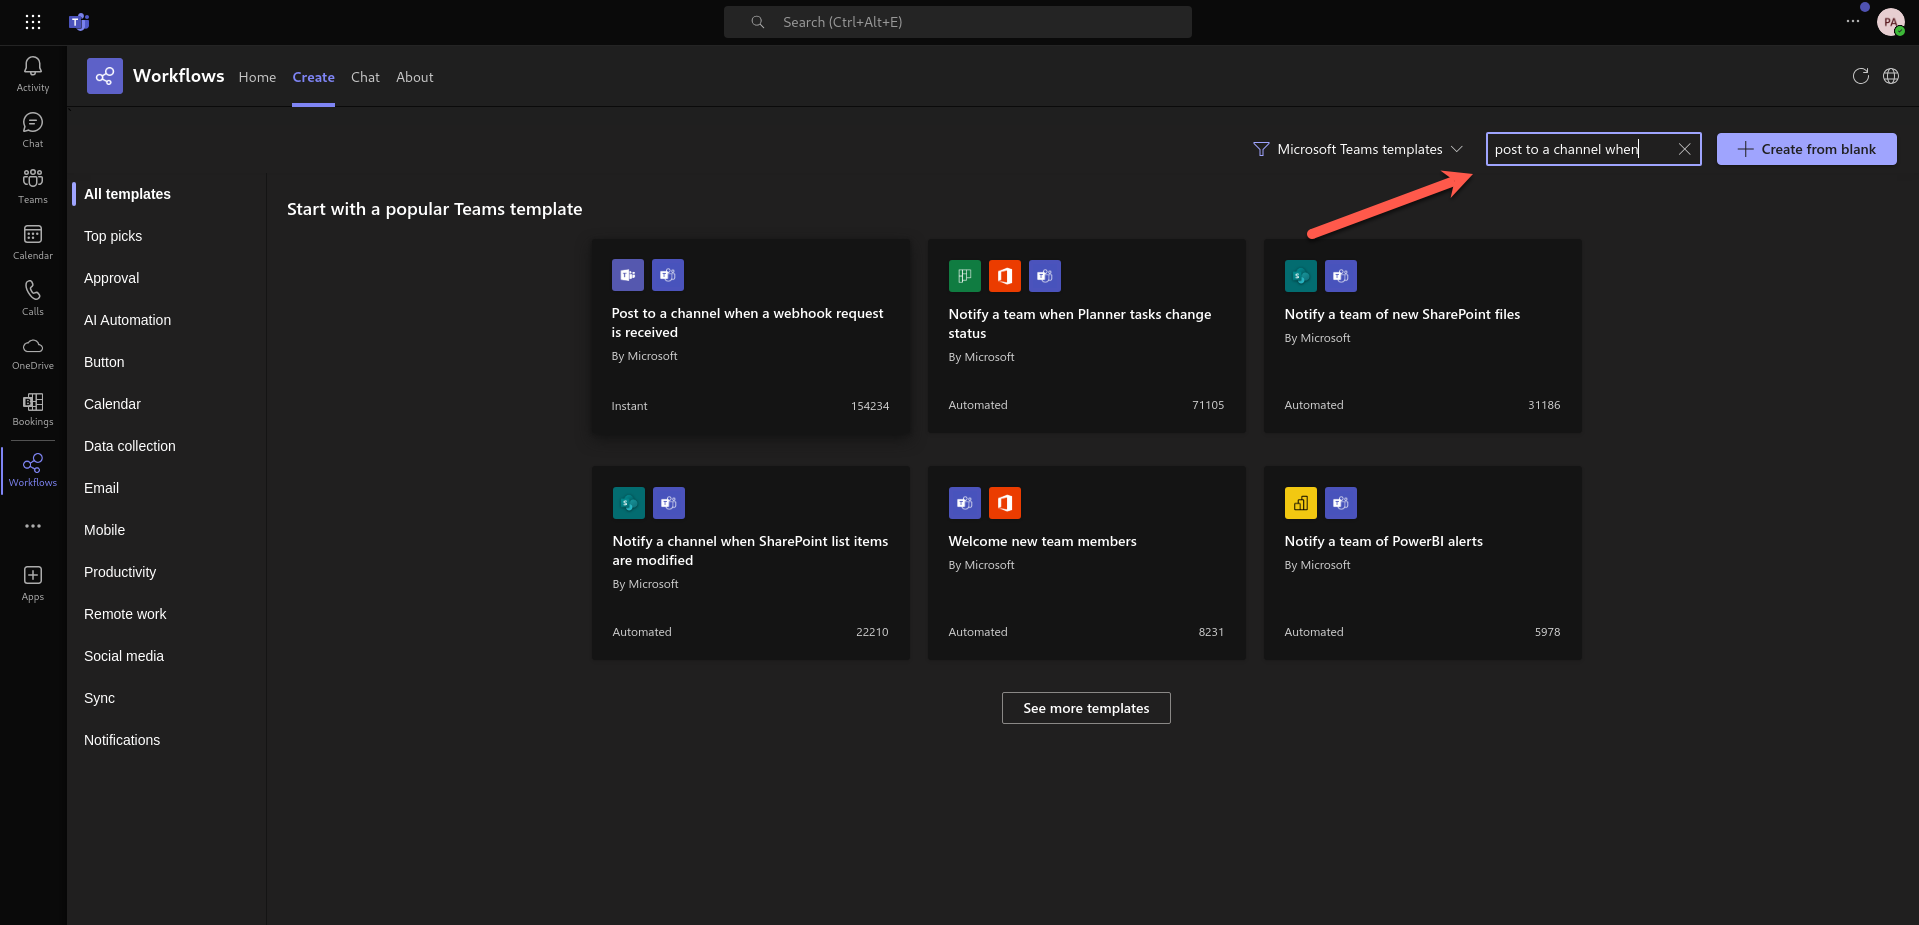Open Post to a channel webhook template
This screenshot has height=925, width=1919.
tap(750, 336)
